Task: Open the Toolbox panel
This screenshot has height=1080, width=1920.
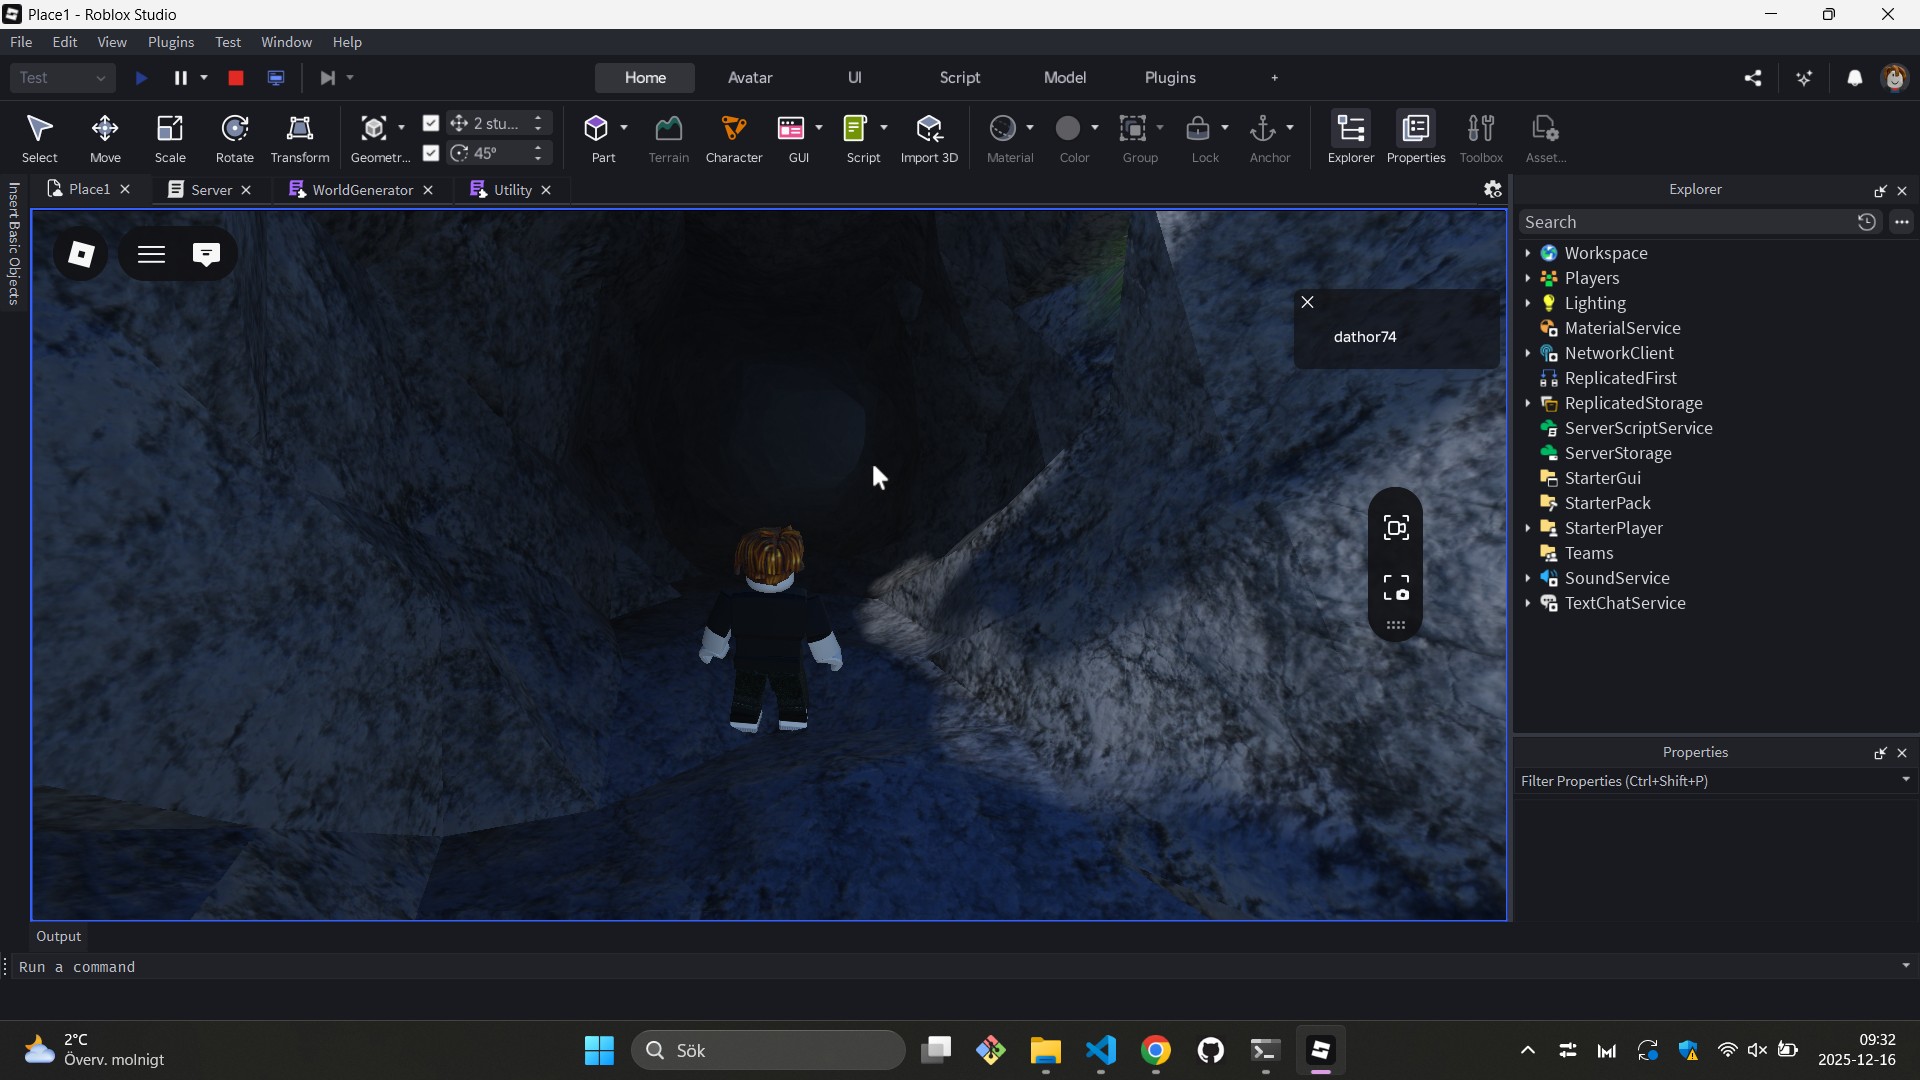Action: point(1481,138)
